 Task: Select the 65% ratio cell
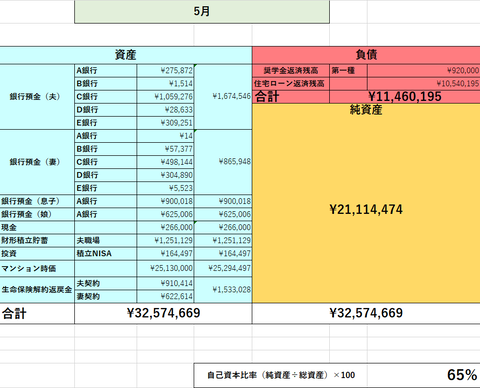(x=462, y=375)
